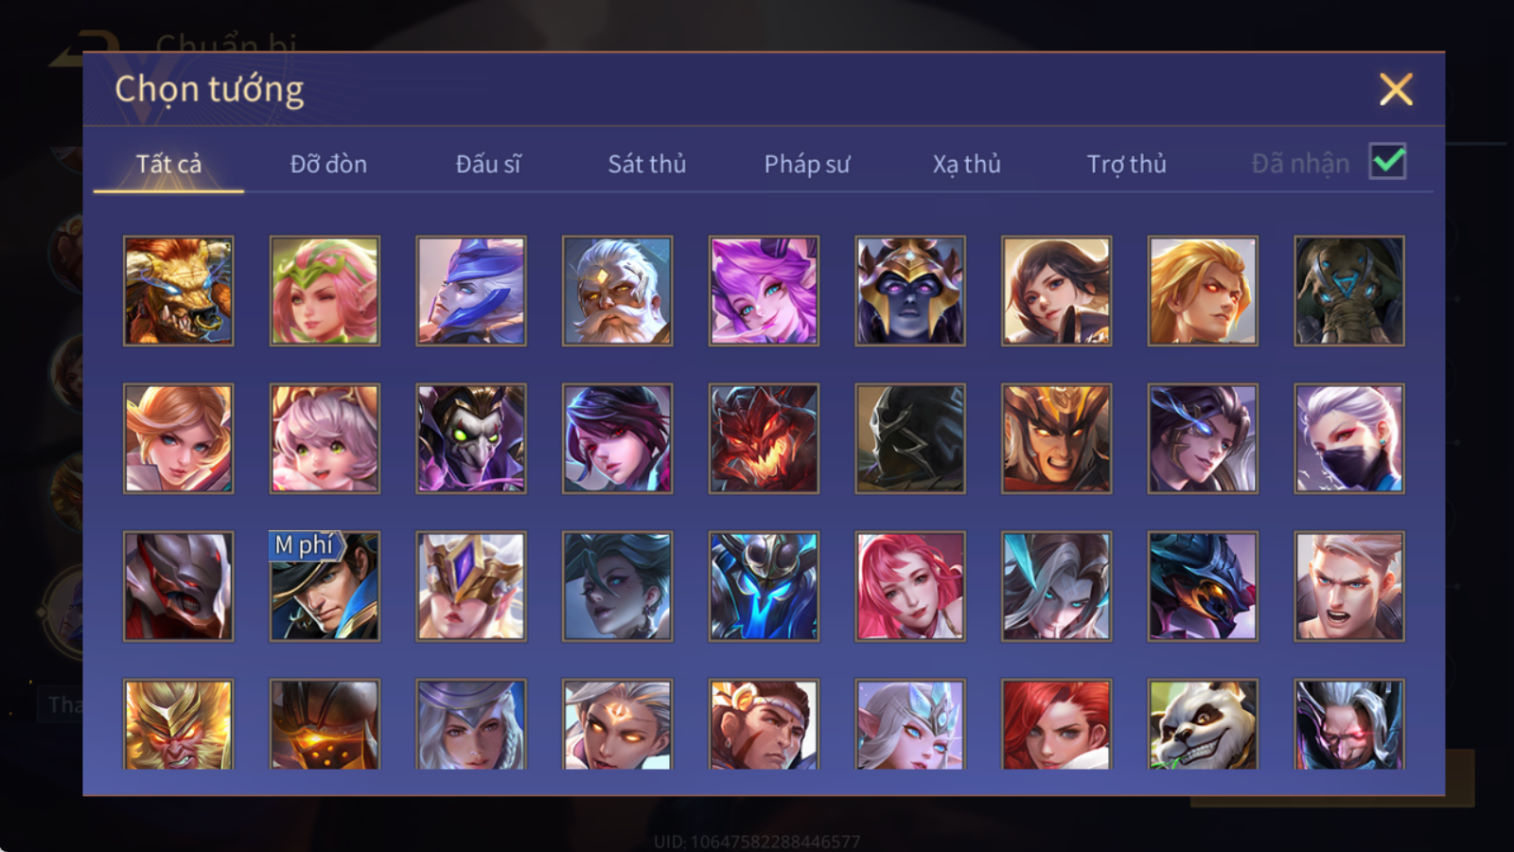This screenshot has height=852, width=1514.
Task: Switch to the Xạ thủ tab
Action: (x=967, y=164)
